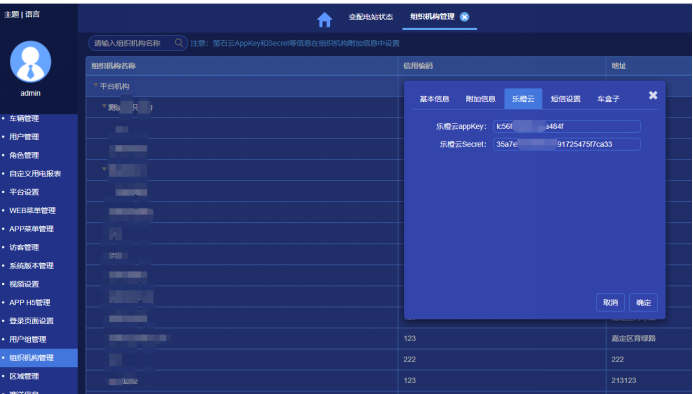Open 访客管理 in the sidebar

coord(24,248)
